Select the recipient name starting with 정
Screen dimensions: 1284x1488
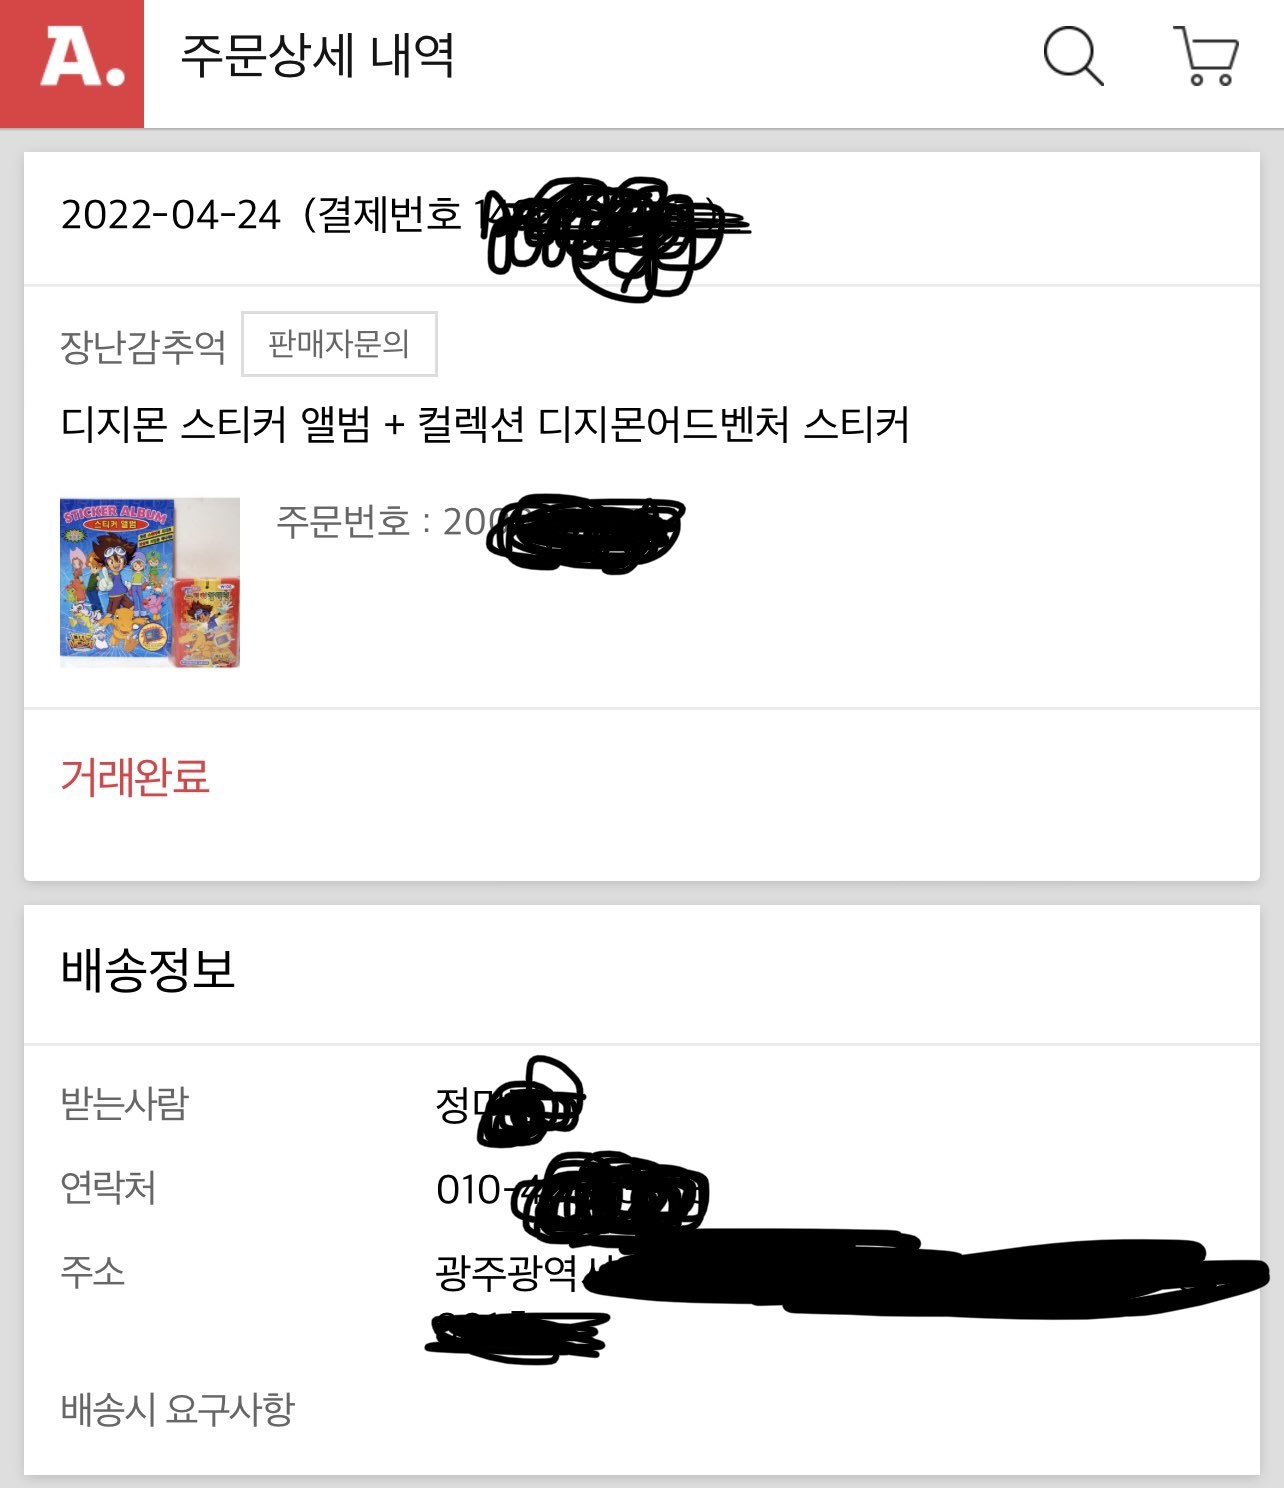tap(510, 1102)
